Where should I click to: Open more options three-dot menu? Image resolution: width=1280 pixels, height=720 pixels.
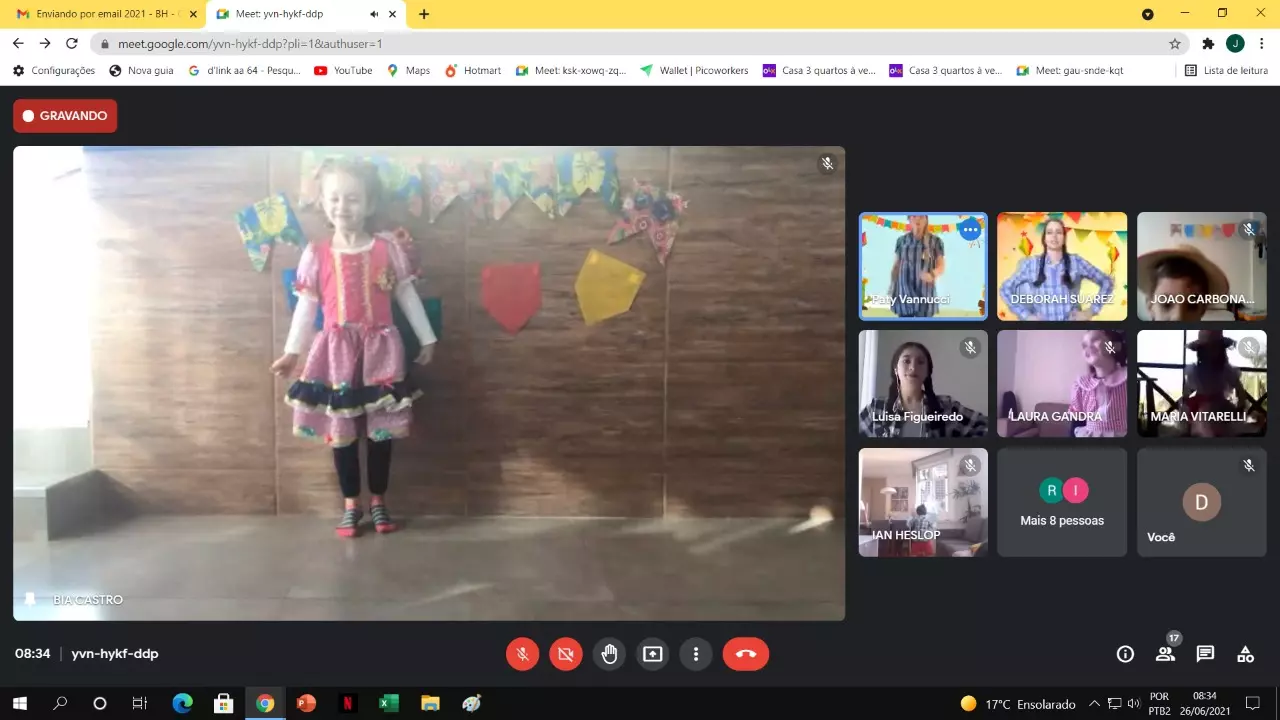point(695,654)
